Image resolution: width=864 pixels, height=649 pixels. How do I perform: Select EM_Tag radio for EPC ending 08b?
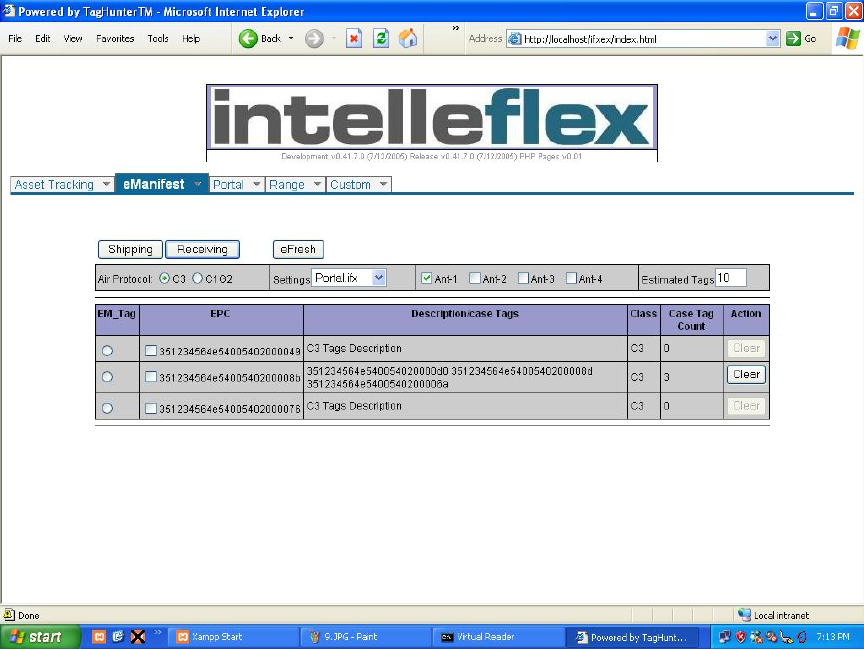click(x=107, y=377)
